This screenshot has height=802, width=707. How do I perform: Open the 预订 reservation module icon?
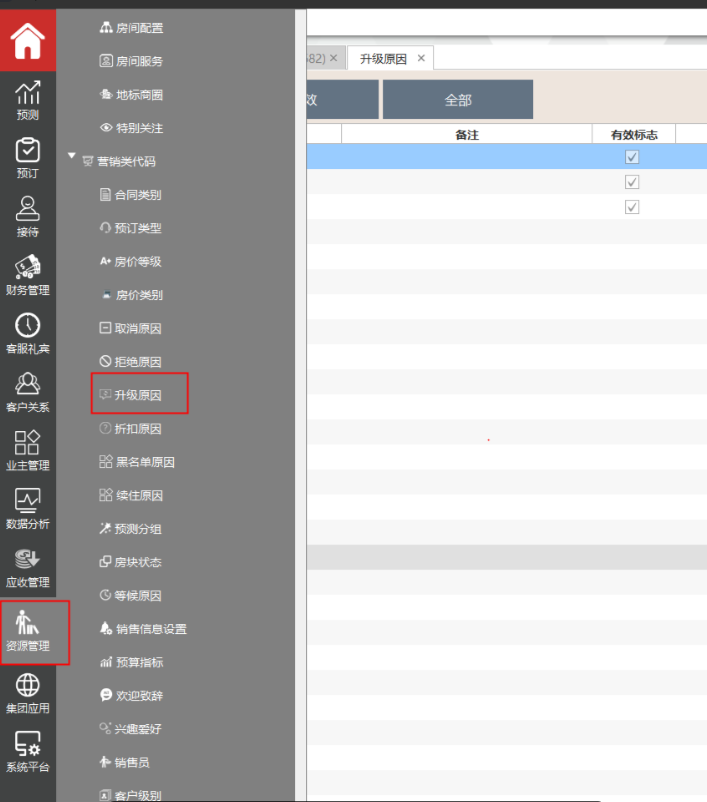pos(28,157)
